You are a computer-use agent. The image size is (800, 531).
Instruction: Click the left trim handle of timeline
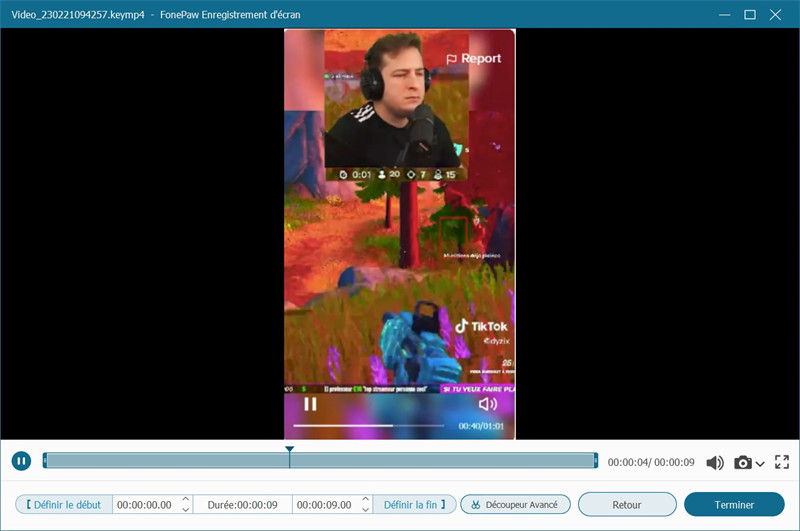click(45, 461)
